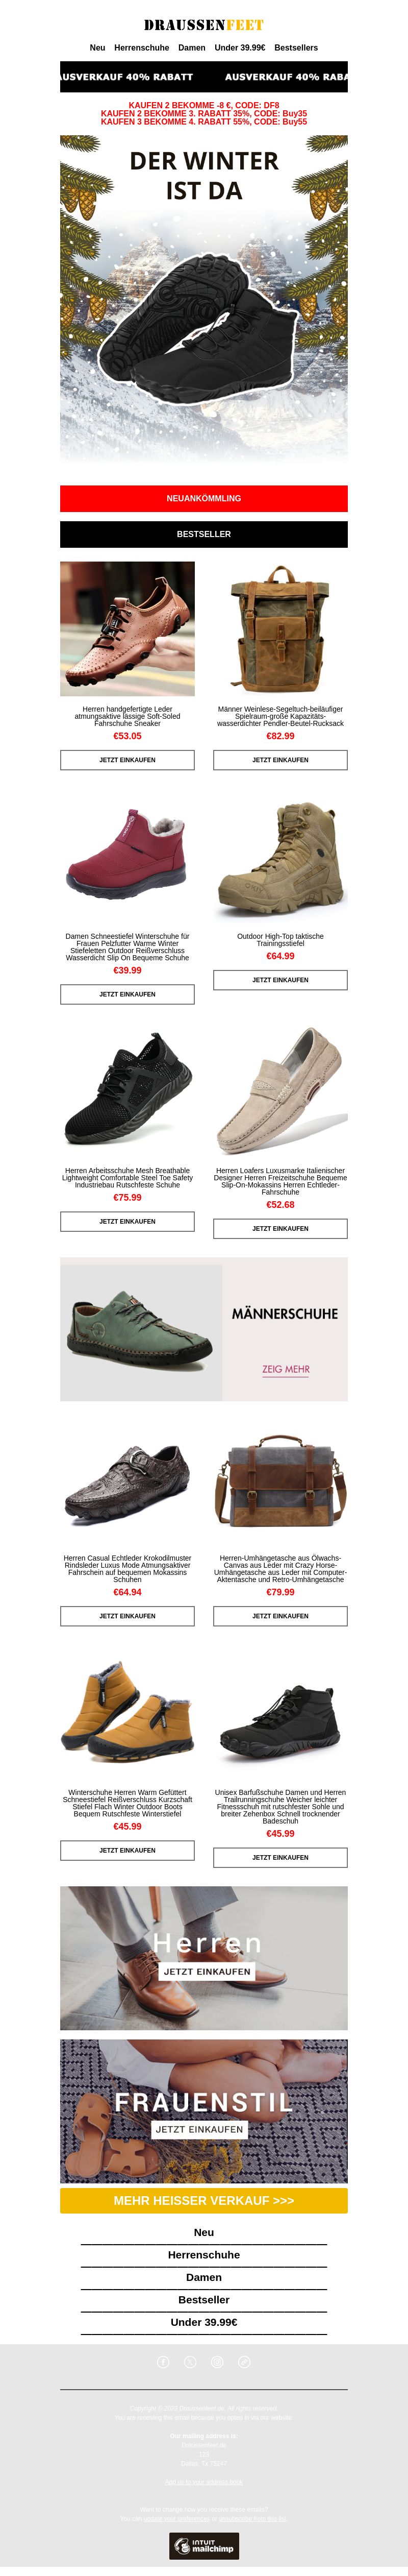Click the black BESTSELLER button

[x=204, y=534]
